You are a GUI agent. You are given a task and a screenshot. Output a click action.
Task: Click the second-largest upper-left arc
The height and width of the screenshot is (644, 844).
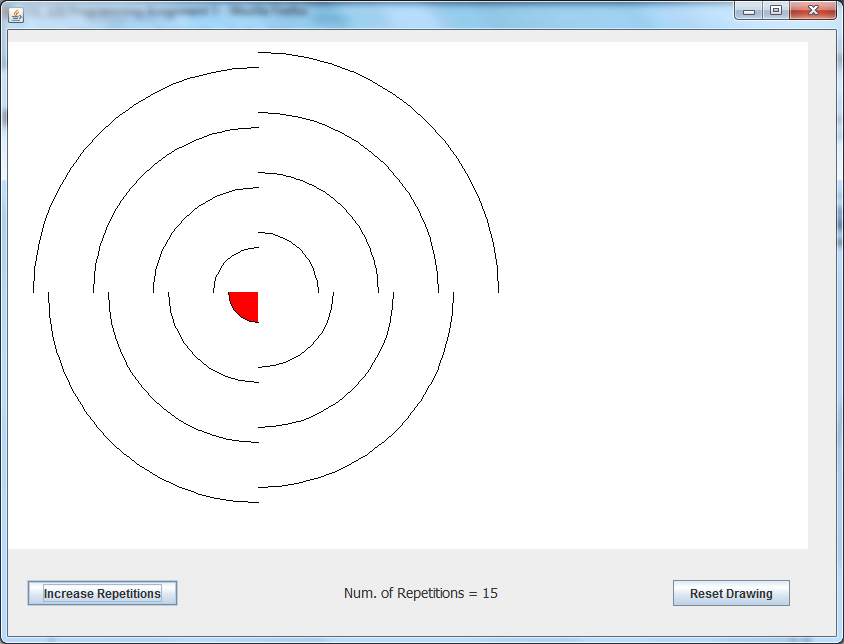(x=142, y=176)
